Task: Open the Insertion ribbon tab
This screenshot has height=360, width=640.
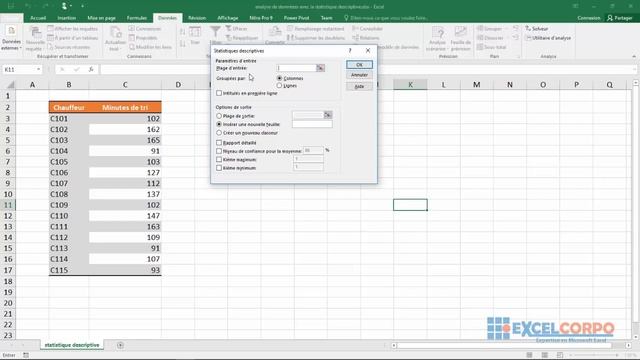Action: click(67, 18)
